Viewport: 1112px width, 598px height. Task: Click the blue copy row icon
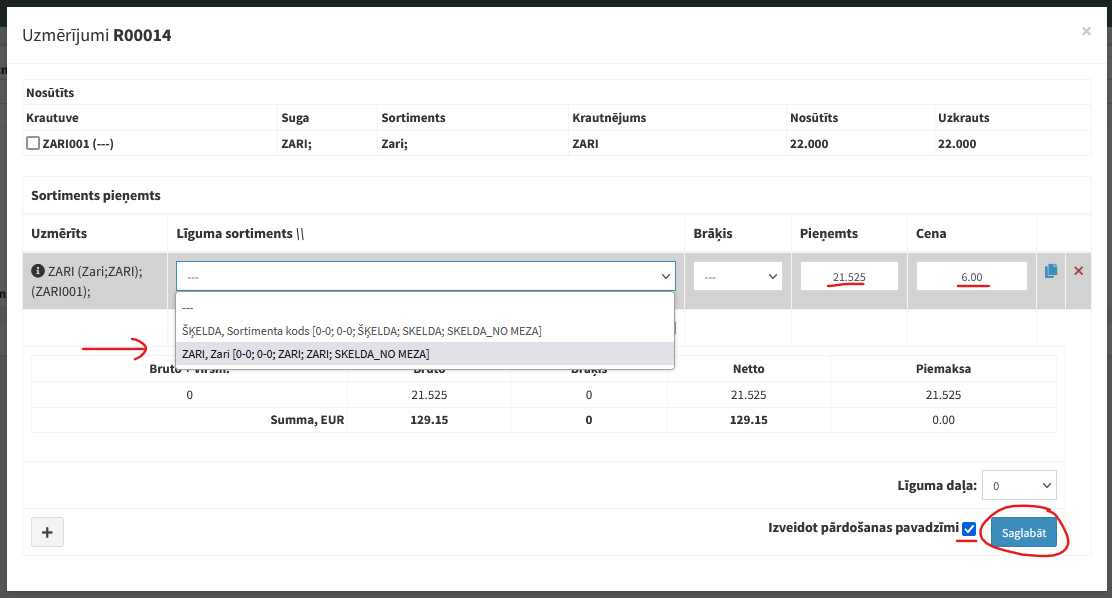point(1051,271)
